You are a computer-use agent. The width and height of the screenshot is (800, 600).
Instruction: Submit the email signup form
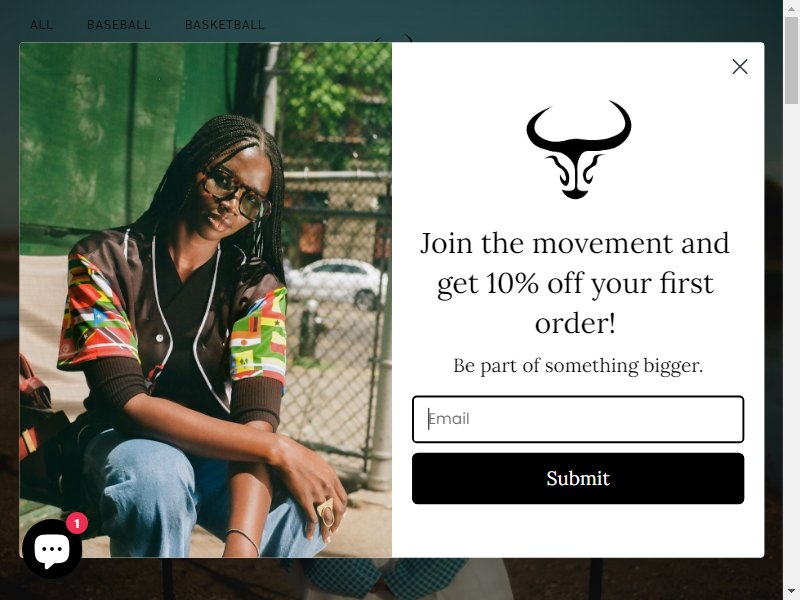pyautogui.click(x=578, y=478)
